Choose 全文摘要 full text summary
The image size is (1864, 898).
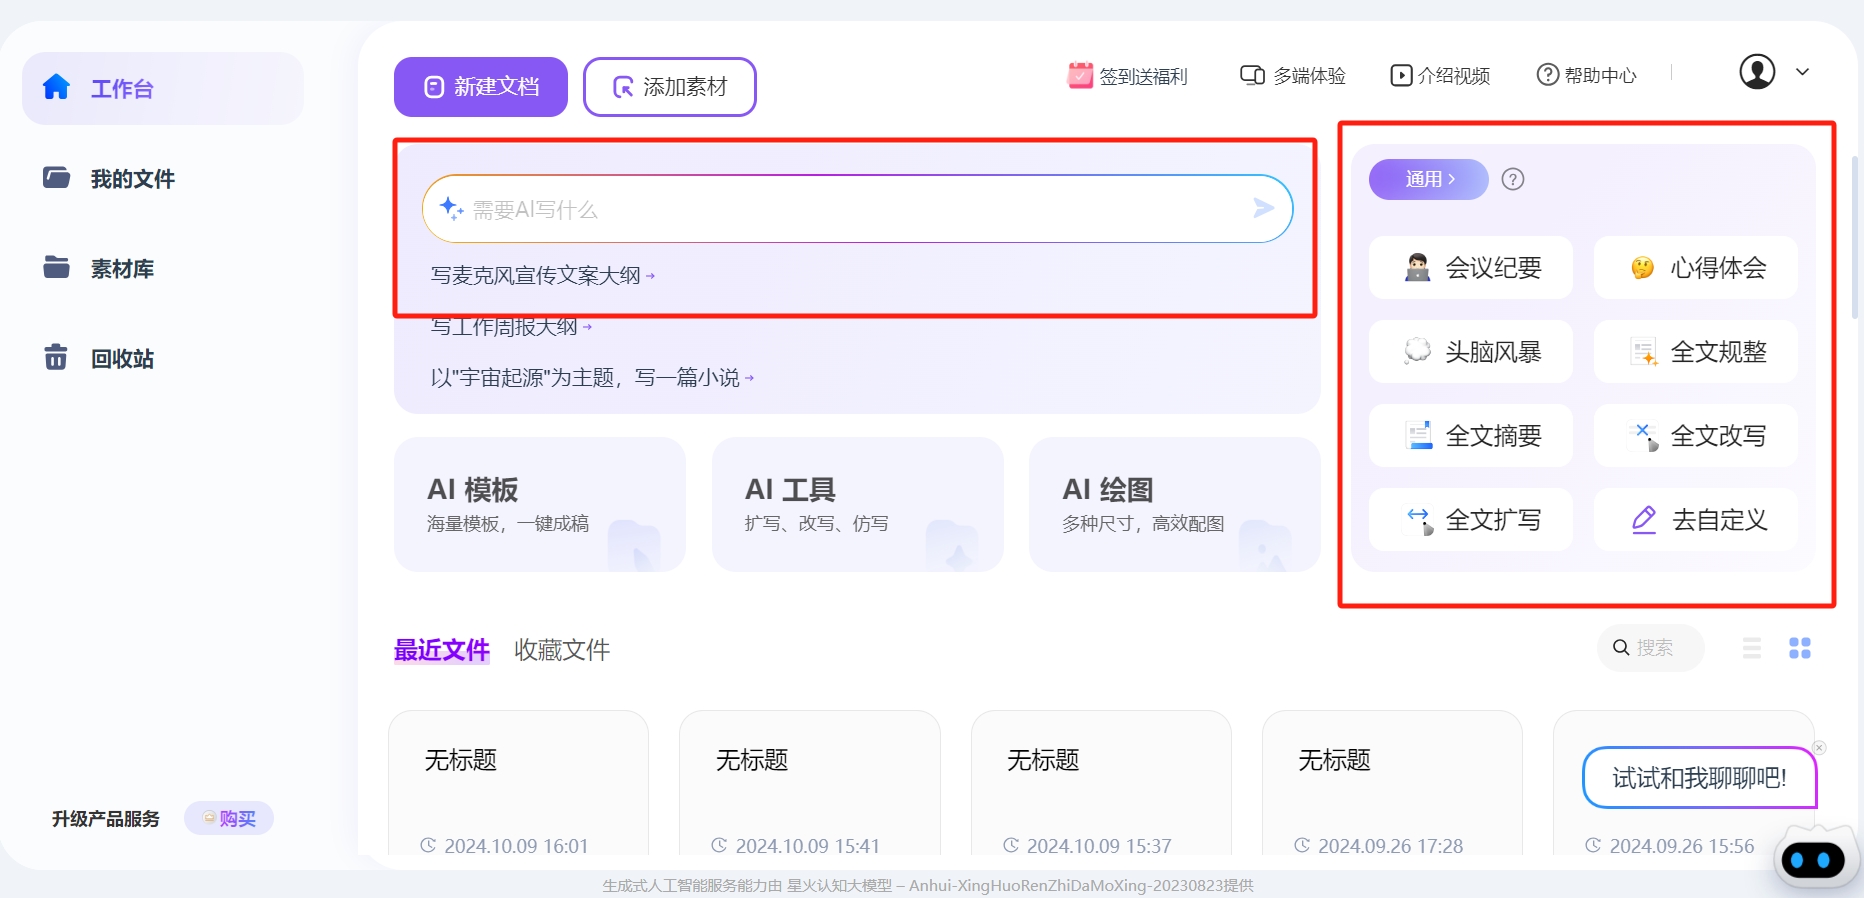click(x=1471, y=436)
